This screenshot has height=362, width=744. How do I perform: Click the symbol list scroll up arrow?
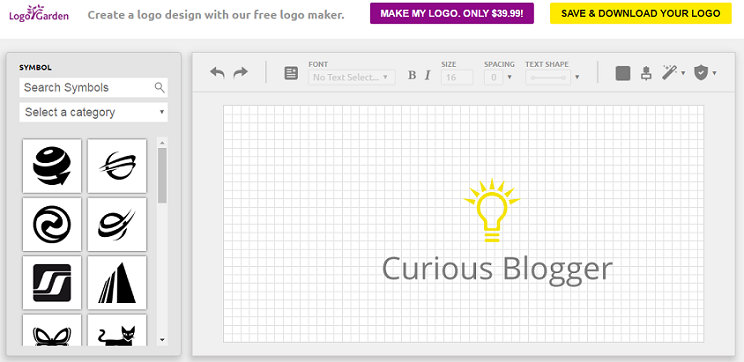point(162,142)
